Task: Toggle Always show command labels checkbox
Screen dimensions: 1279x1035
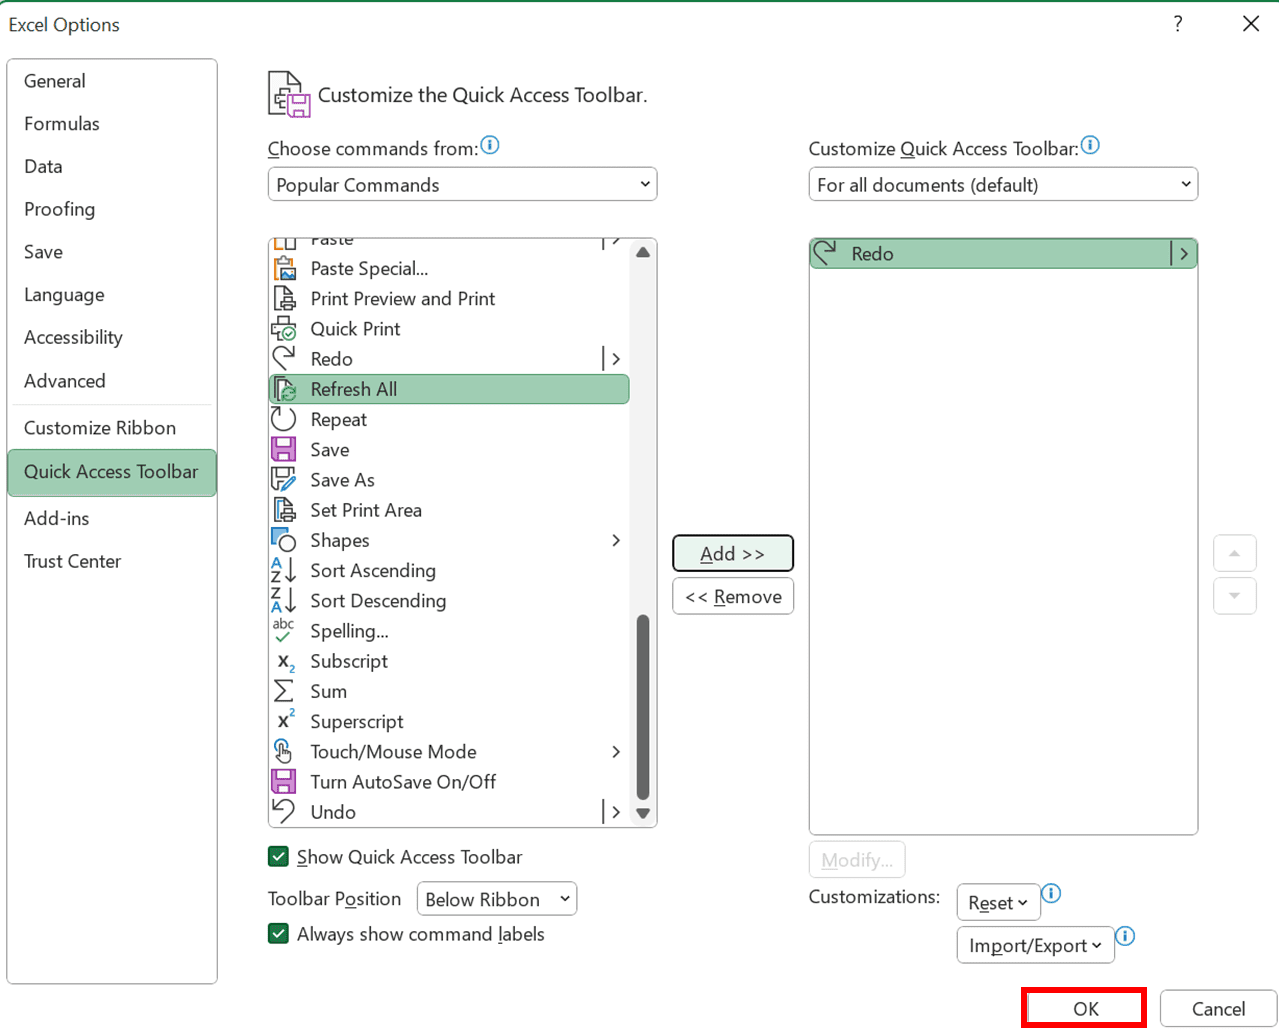Action: [x=279, y=934]
